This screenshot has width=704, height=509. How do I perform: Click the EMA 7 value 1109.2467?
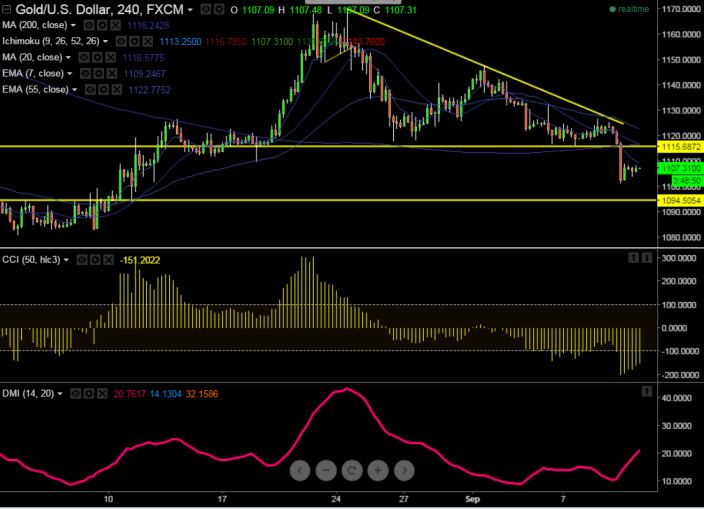coord(145,74)
